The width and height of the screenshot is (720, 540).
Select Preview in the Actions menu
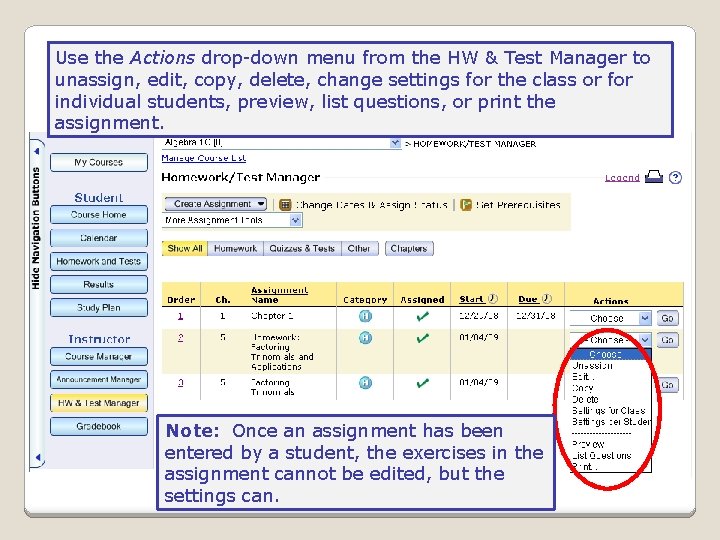(588, 444)
